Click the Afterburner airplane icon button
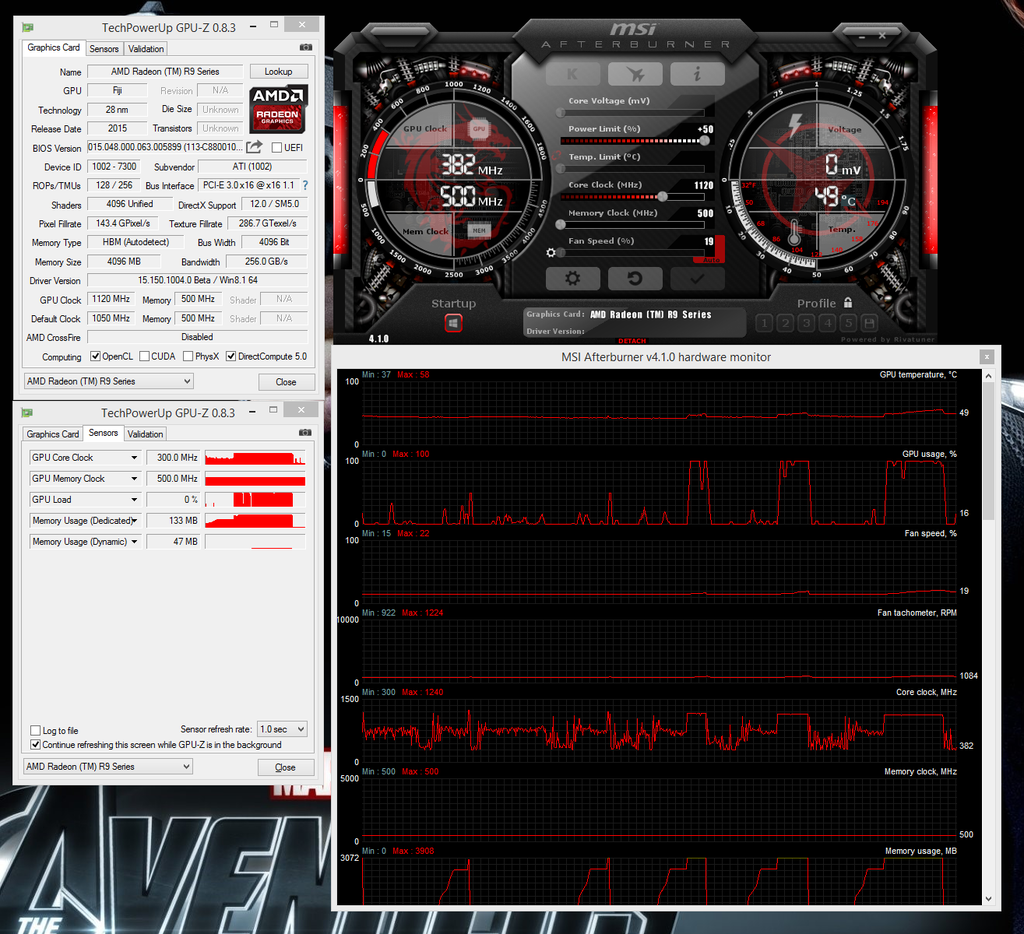Image resolution: width=1024 pixels, height=934 pixels. coord(635,74)
